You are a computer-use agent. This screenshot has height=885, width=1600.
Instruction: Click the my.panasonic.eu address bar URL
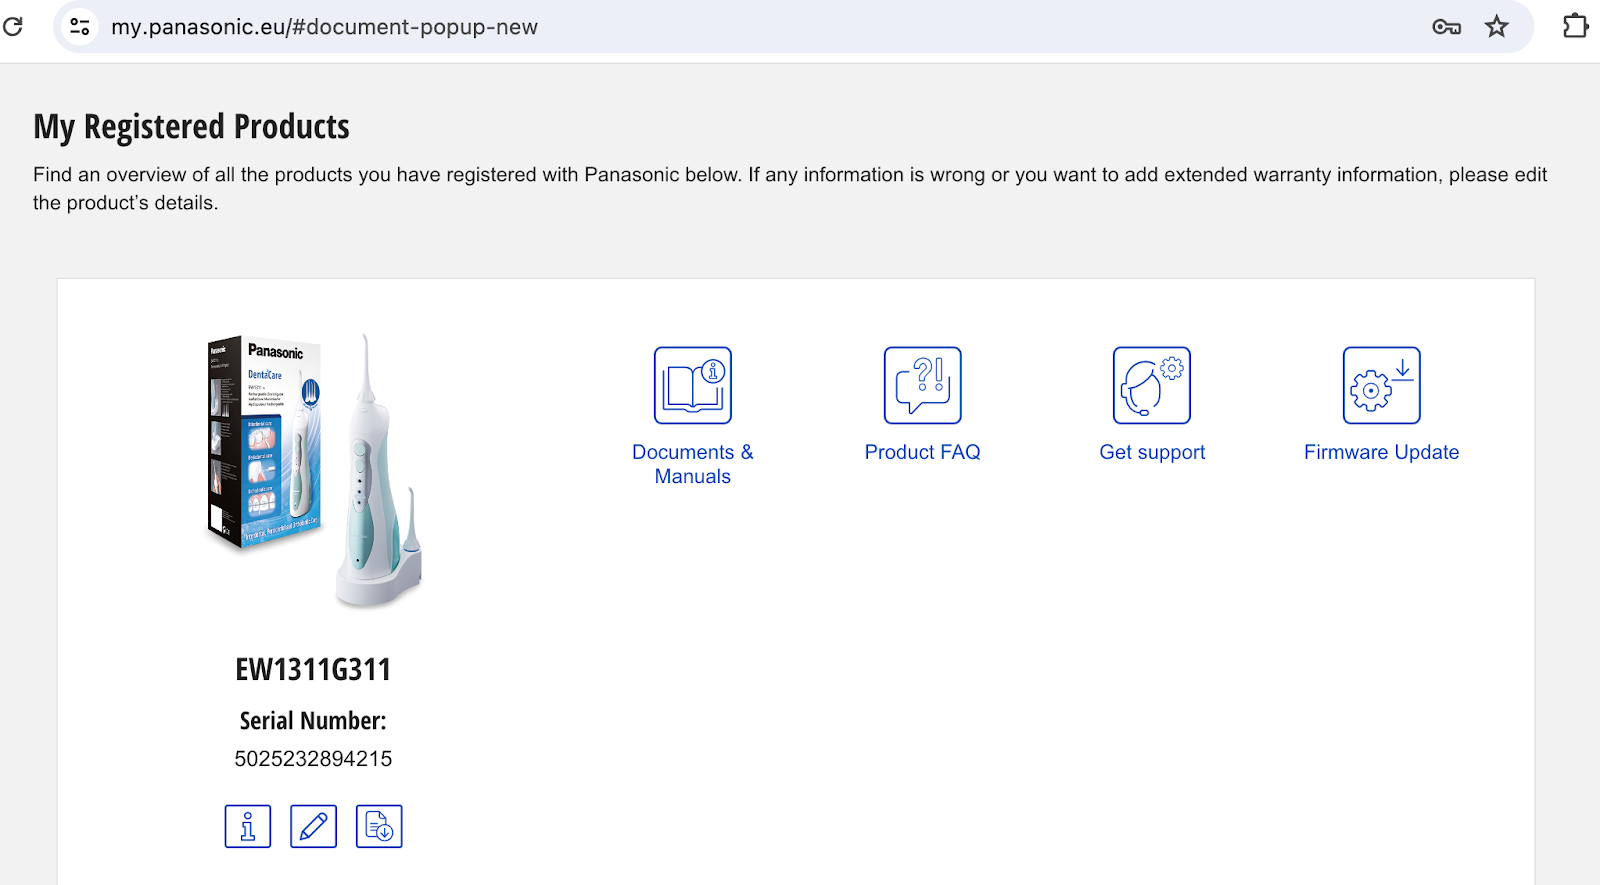coord(324,27)
